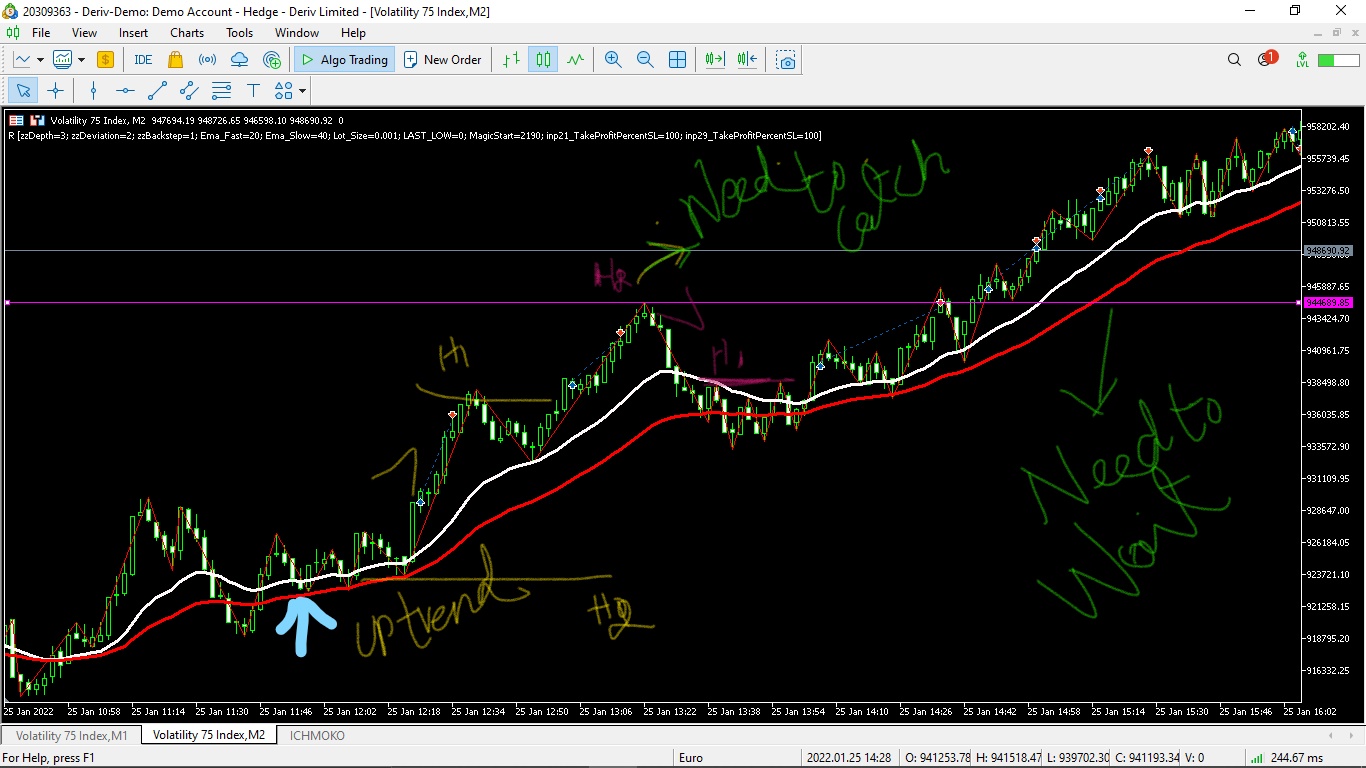Take a chart screenshot with camera icon
This screenshot has width=1366, height=768.
(786, 60)
